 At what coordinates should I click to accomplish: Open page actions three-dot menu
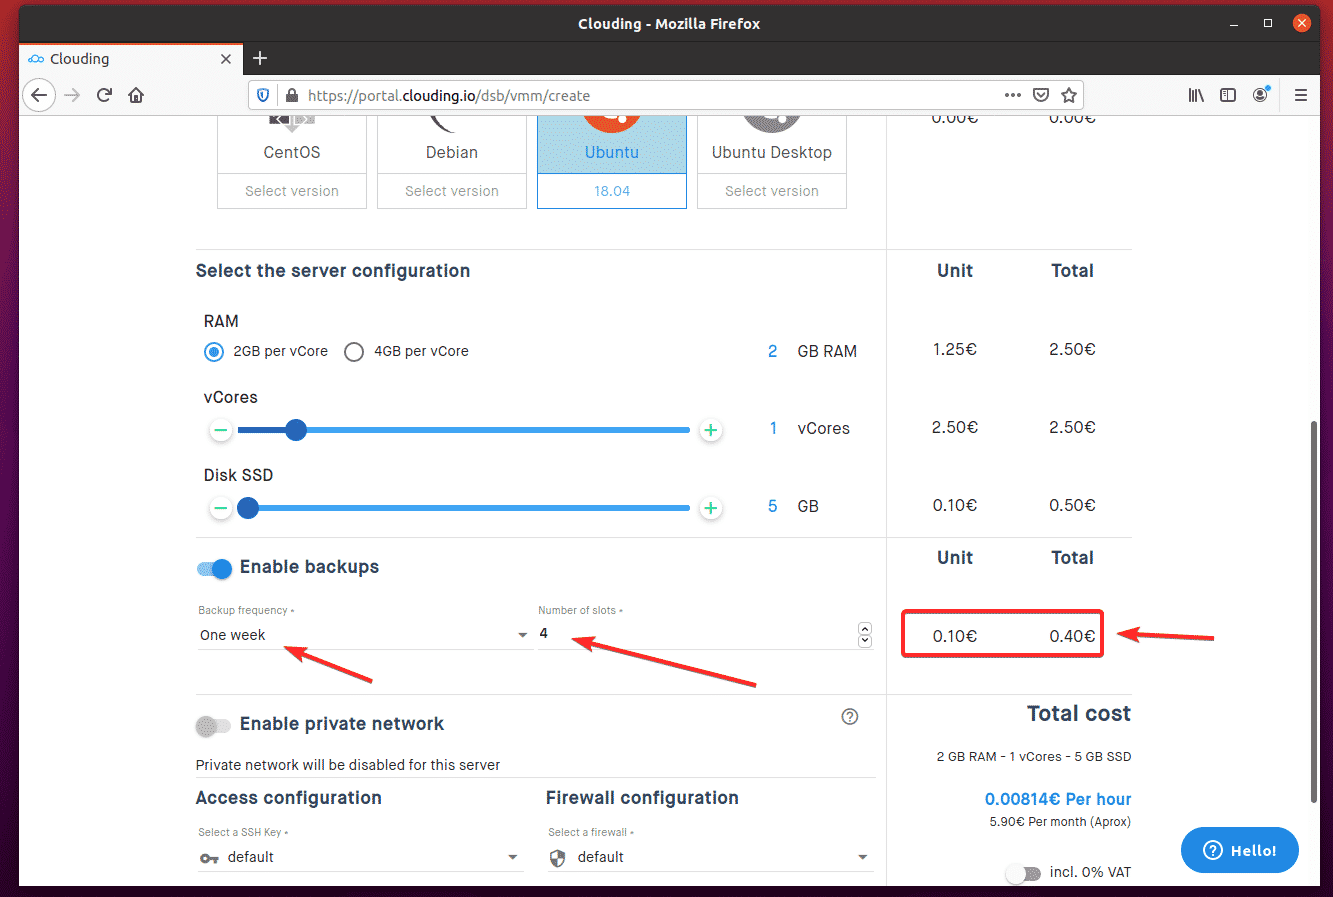pyautogui.click(x=1013, y=95)
